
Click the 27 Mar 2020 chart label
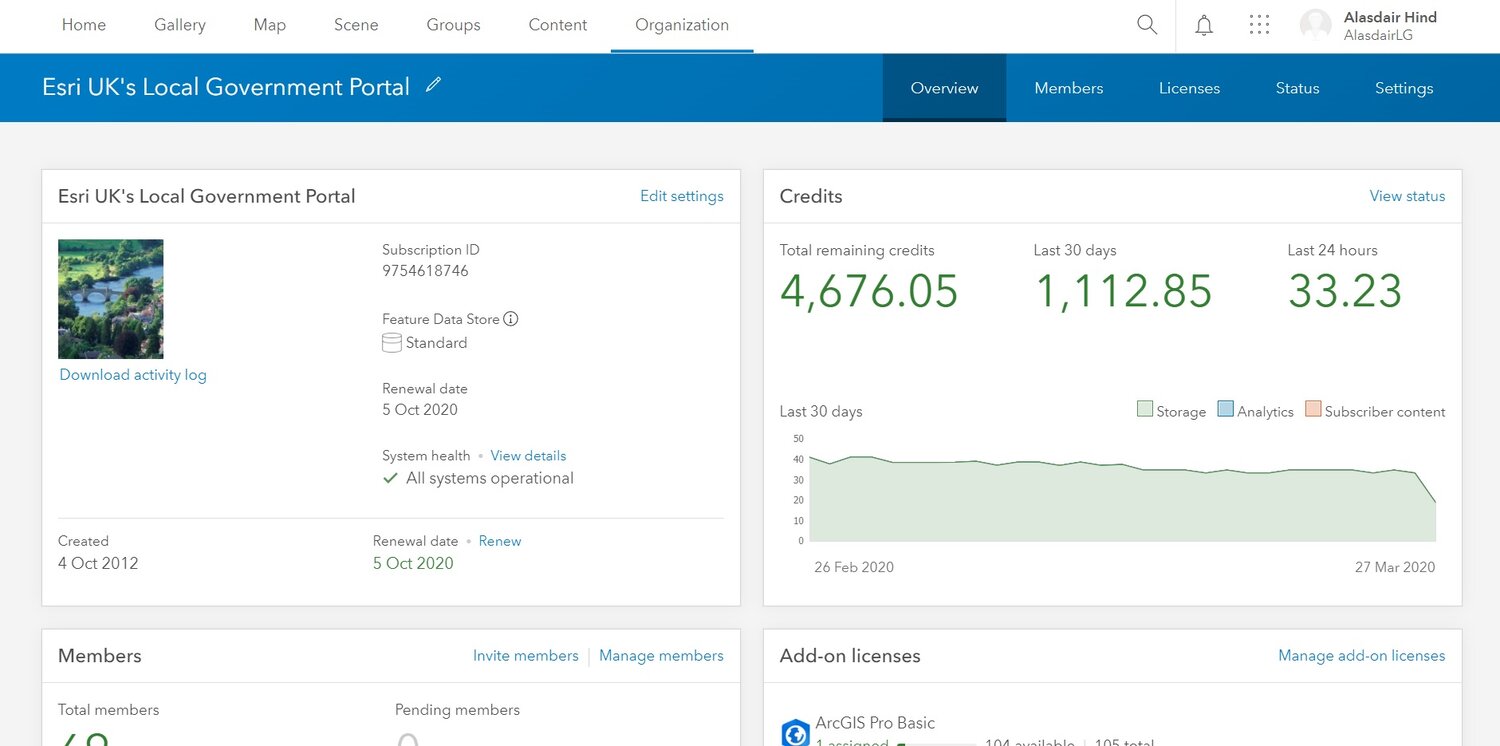(1395, 567)
